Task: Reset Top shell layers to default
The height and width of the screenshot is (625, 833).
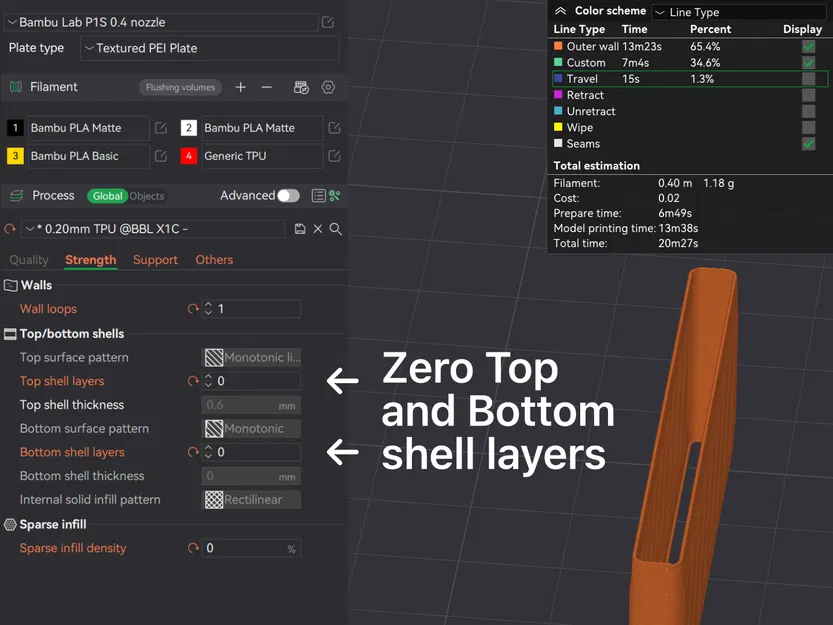Action: pos(193,381)
